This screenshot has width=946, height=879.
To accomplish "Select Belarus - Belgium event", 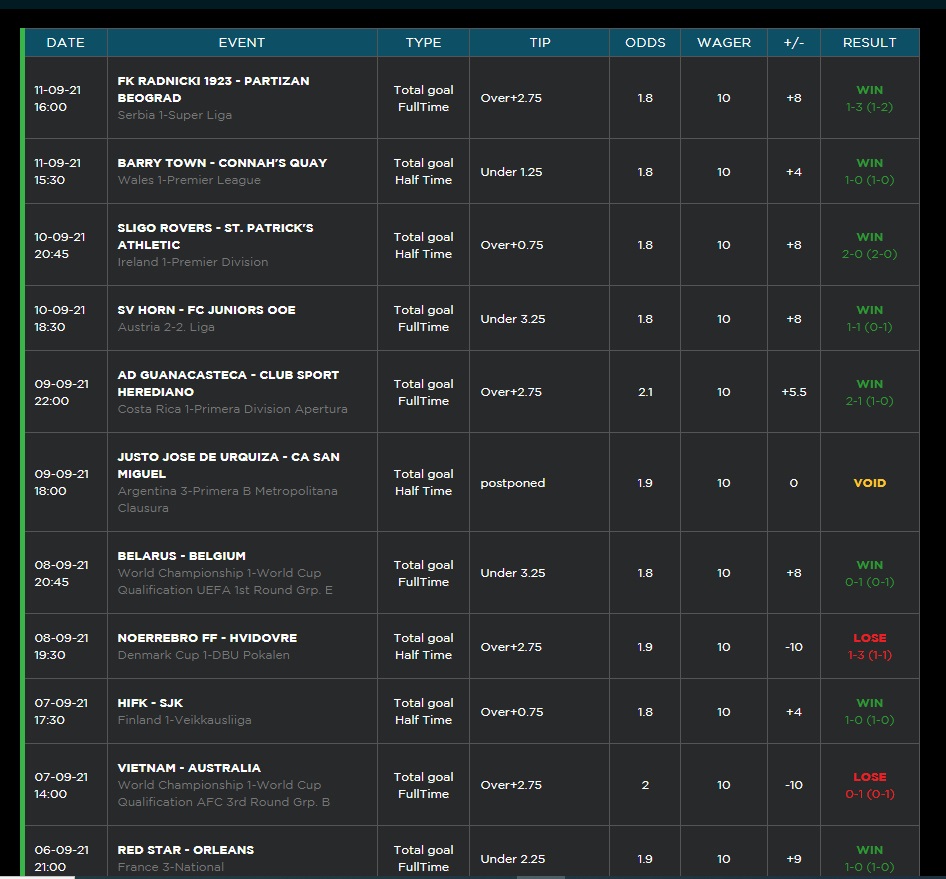I will pos(182,556).
